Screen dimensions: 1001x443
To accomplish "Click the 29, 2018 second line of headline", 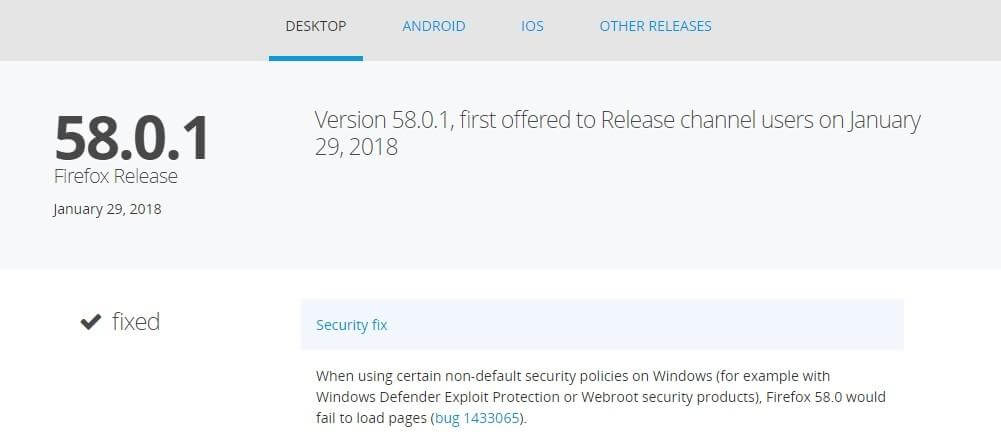I will click(x=356, y=147).
